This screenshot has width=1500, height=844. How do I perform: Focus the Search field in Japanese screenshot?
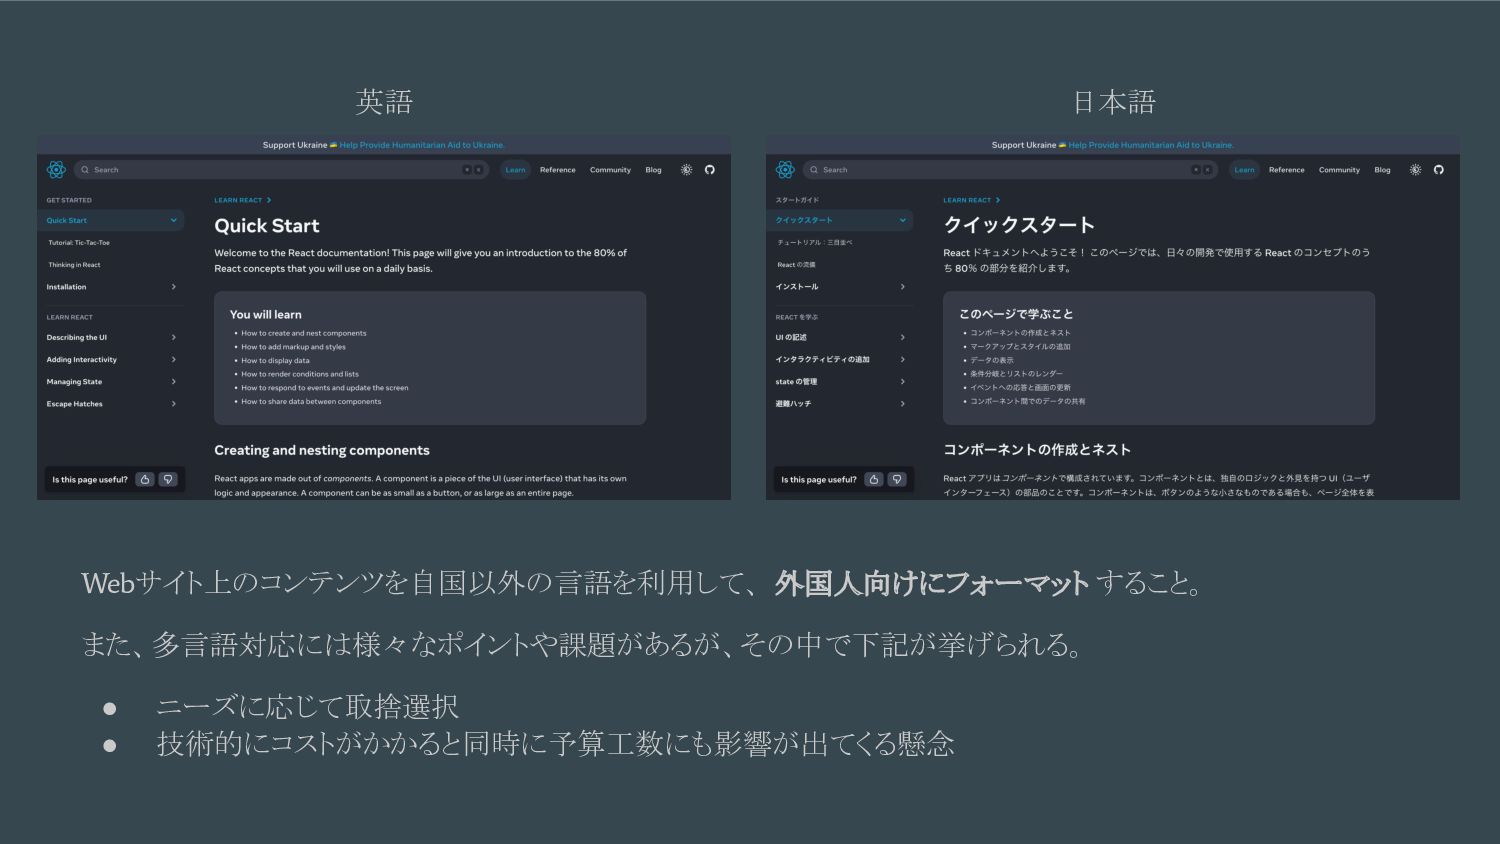[1010, 170]
